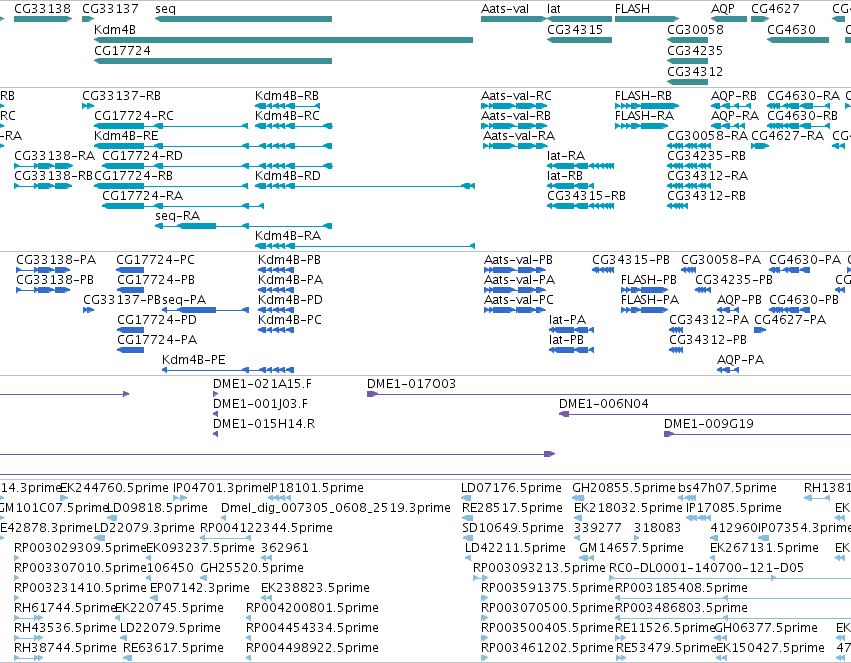Image resolution: width=851 pixels, height=663 pixels.
Task: Open the CG34315-RB transcript
Action: pos(580,206)
